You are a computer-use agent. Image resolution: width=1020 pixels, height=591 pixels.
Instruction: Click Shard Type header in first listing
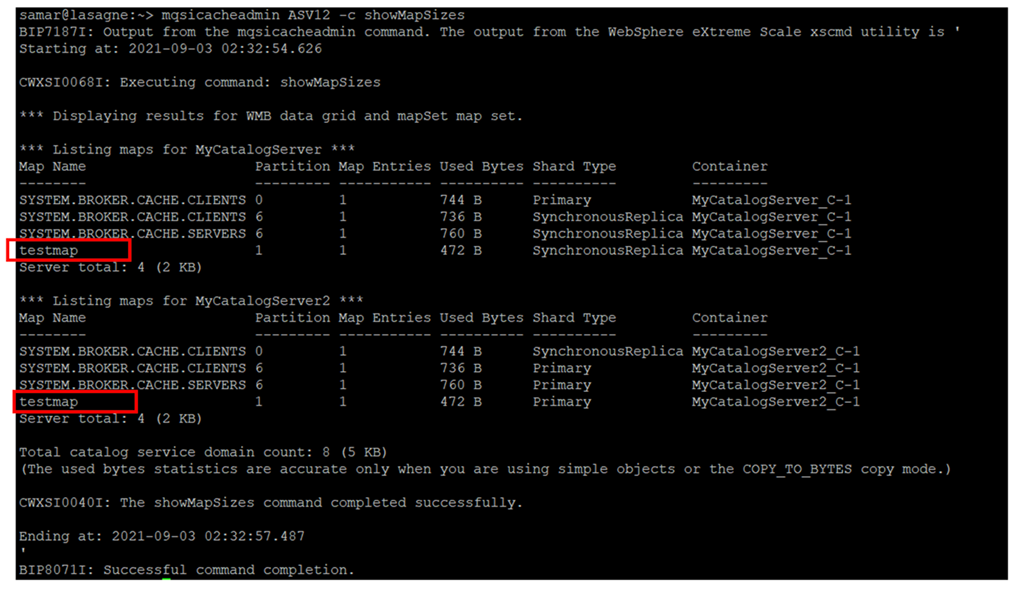[574, 166]
